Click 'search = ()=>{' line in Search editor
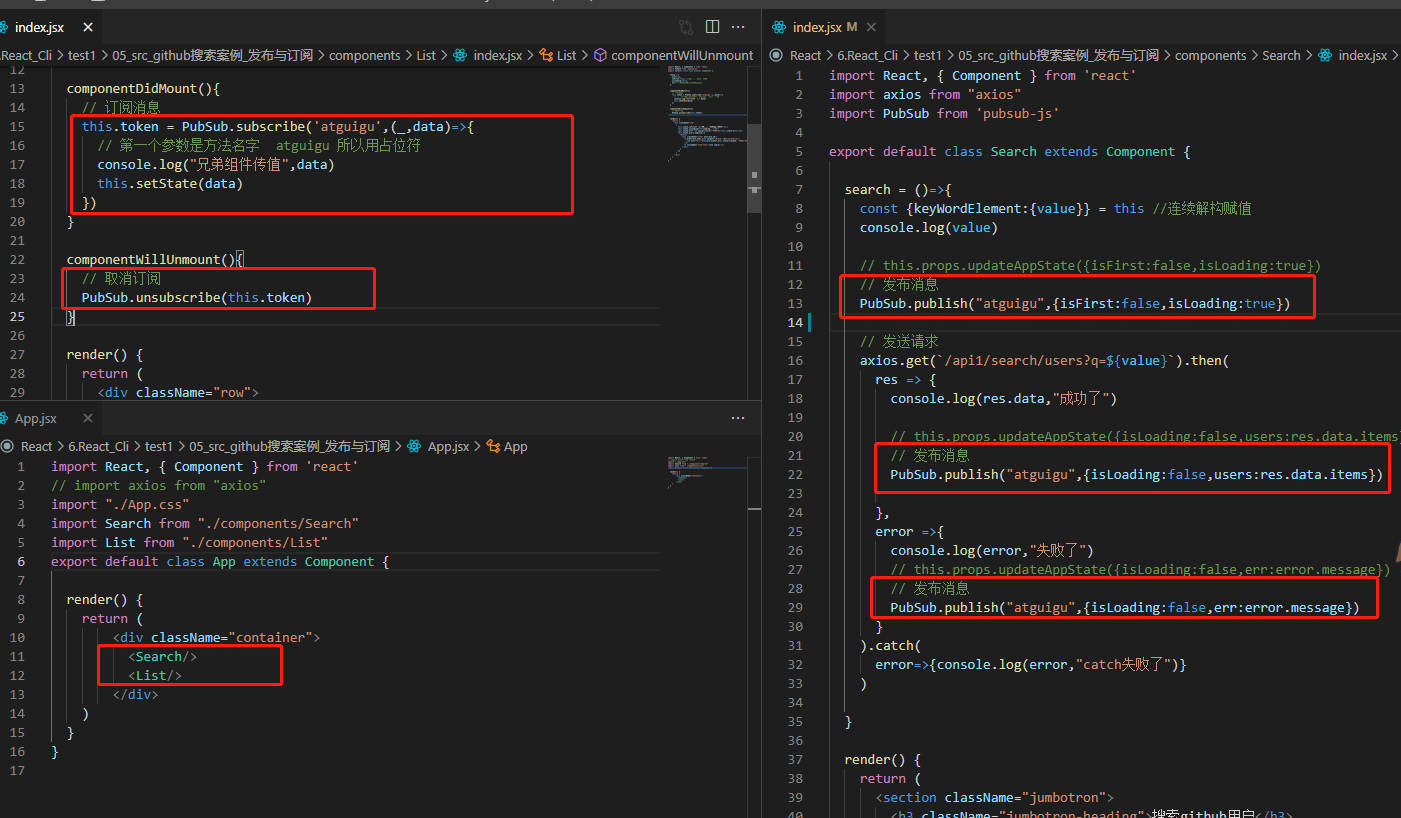Viewport: 1401px width, 818px height. (x=898, y=189)
